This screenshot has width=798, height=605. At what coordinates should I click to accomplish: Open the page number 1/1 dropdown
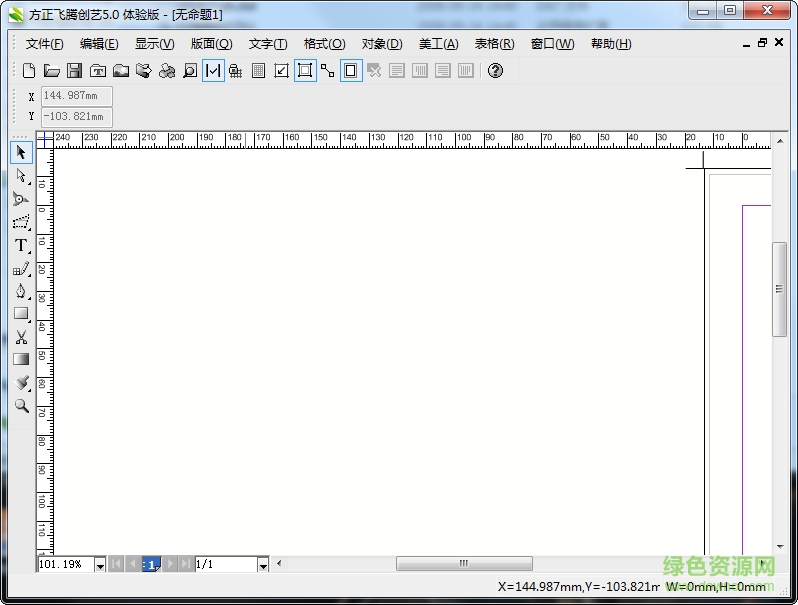click(263, 565)
